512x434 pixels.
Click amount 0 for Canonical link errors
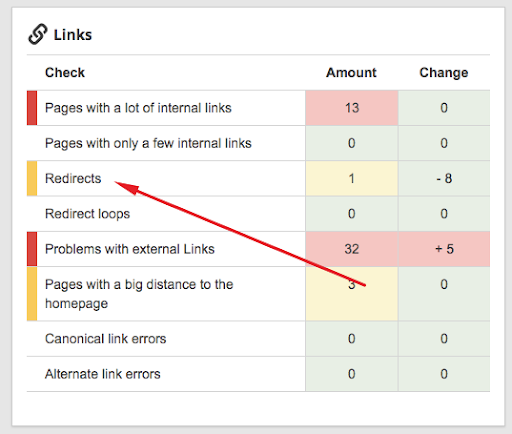(352, 339)
